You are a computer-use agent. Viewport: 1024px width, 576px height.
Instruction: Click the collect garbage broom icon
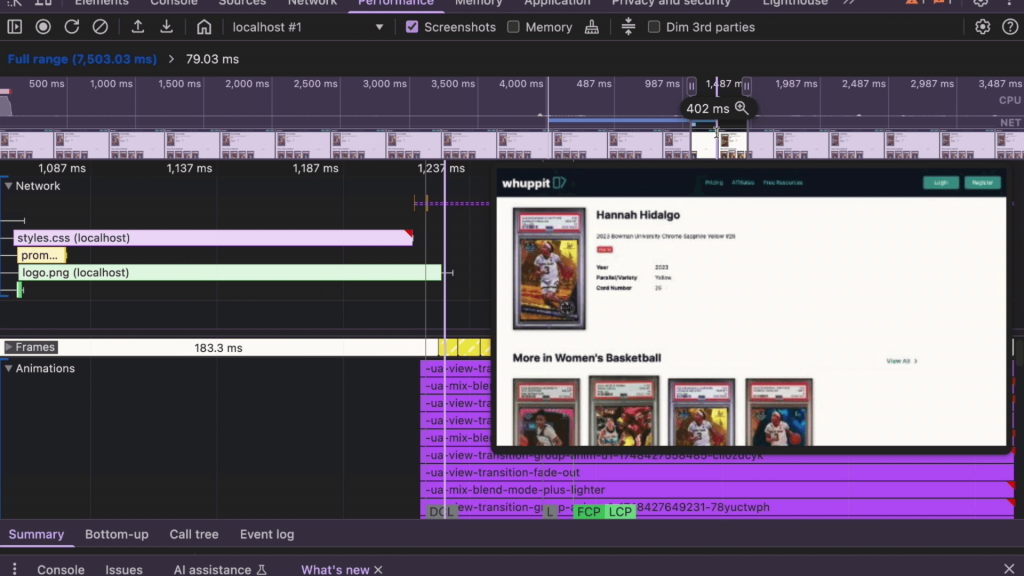pyautogui.click(x=592, y=27)
